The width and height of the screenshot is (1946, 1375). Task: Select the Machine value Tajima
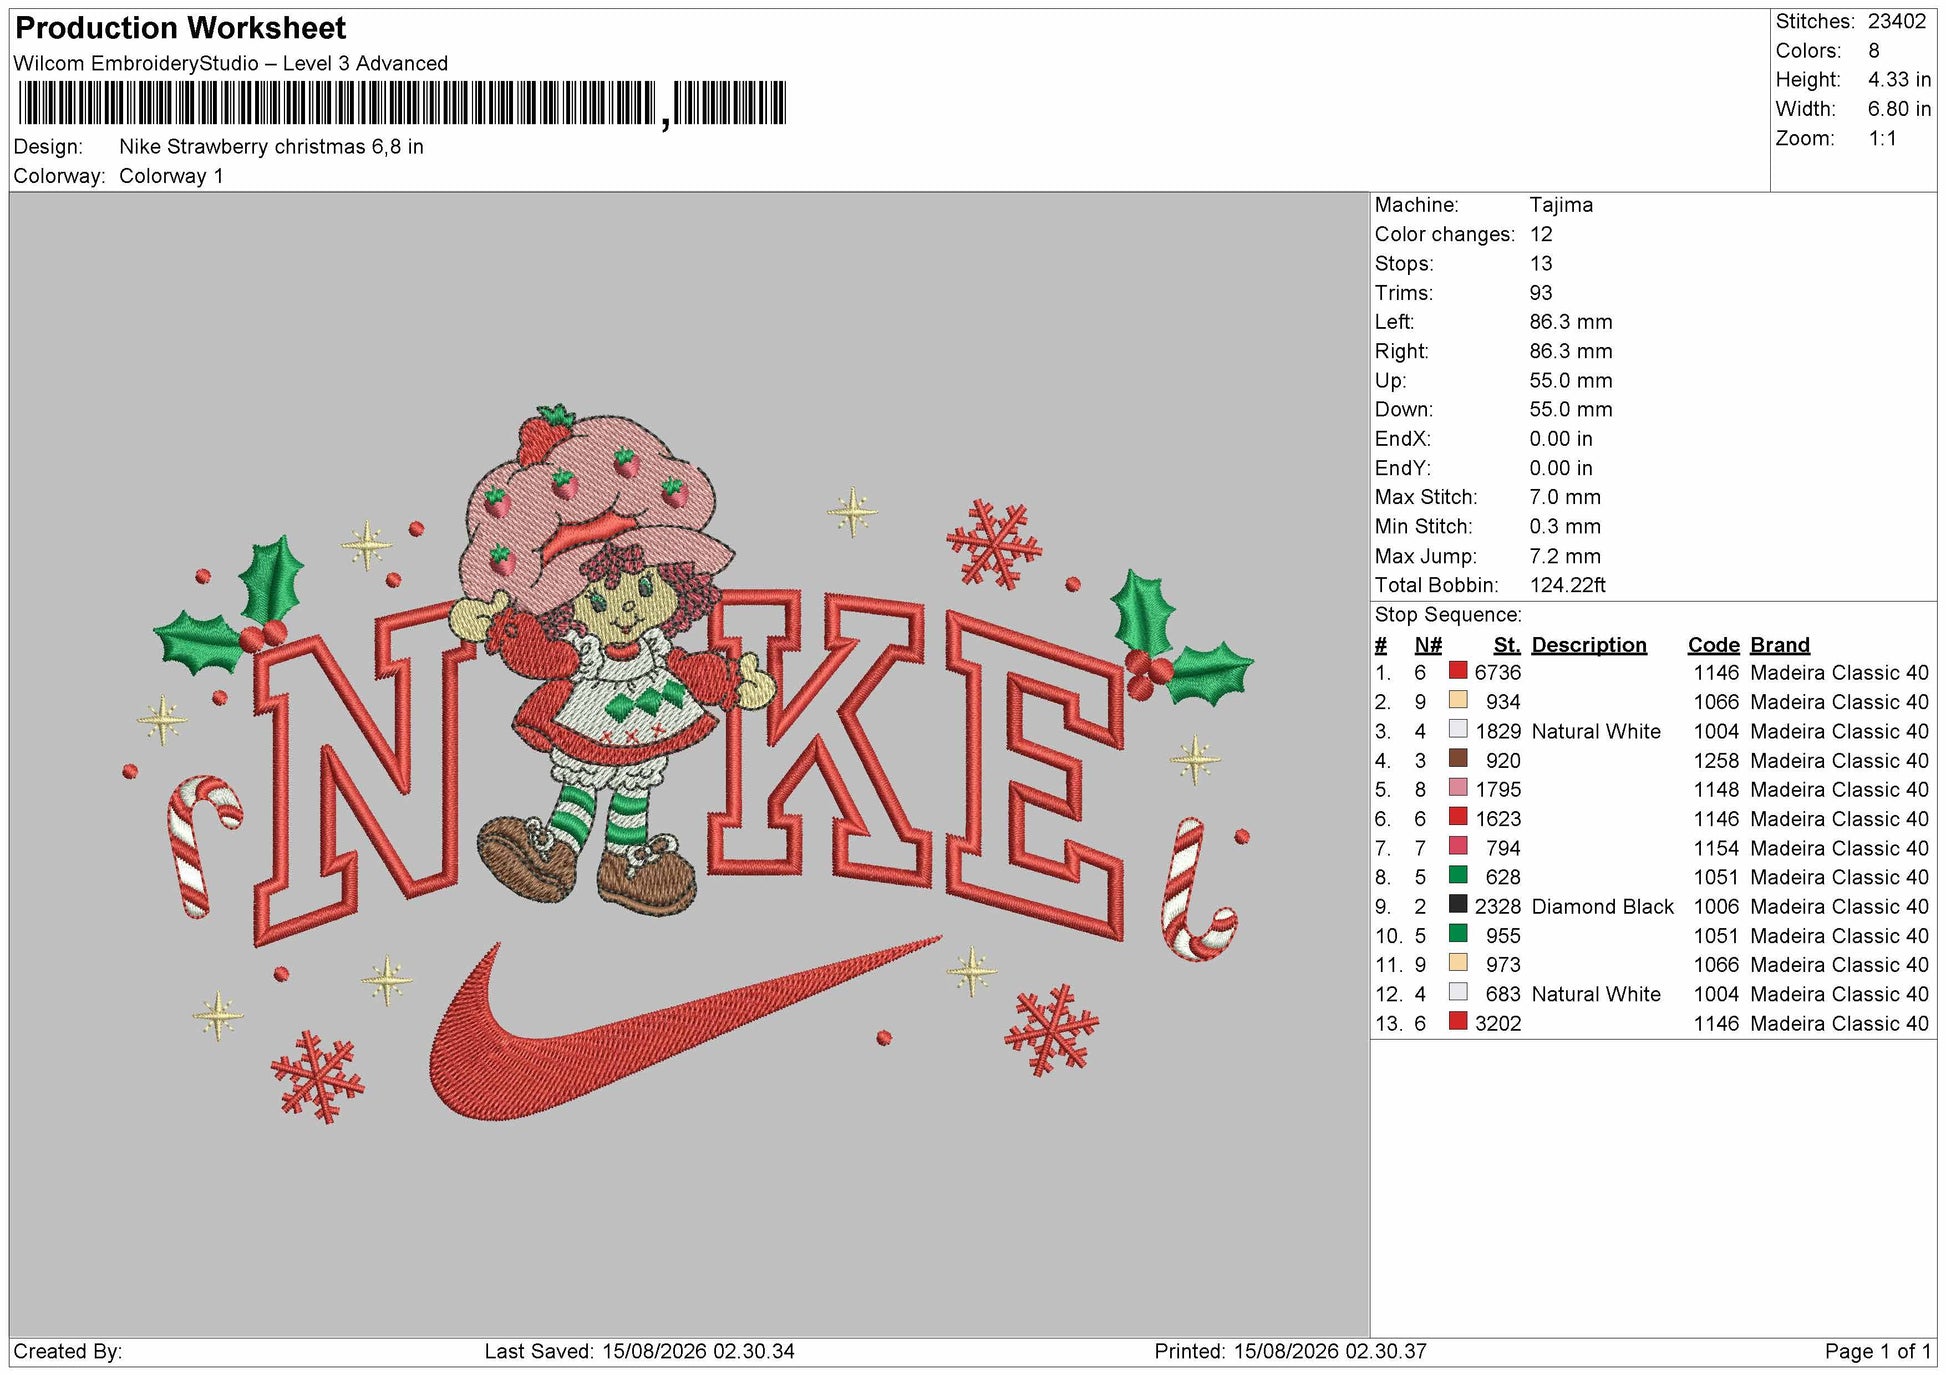1561,205
